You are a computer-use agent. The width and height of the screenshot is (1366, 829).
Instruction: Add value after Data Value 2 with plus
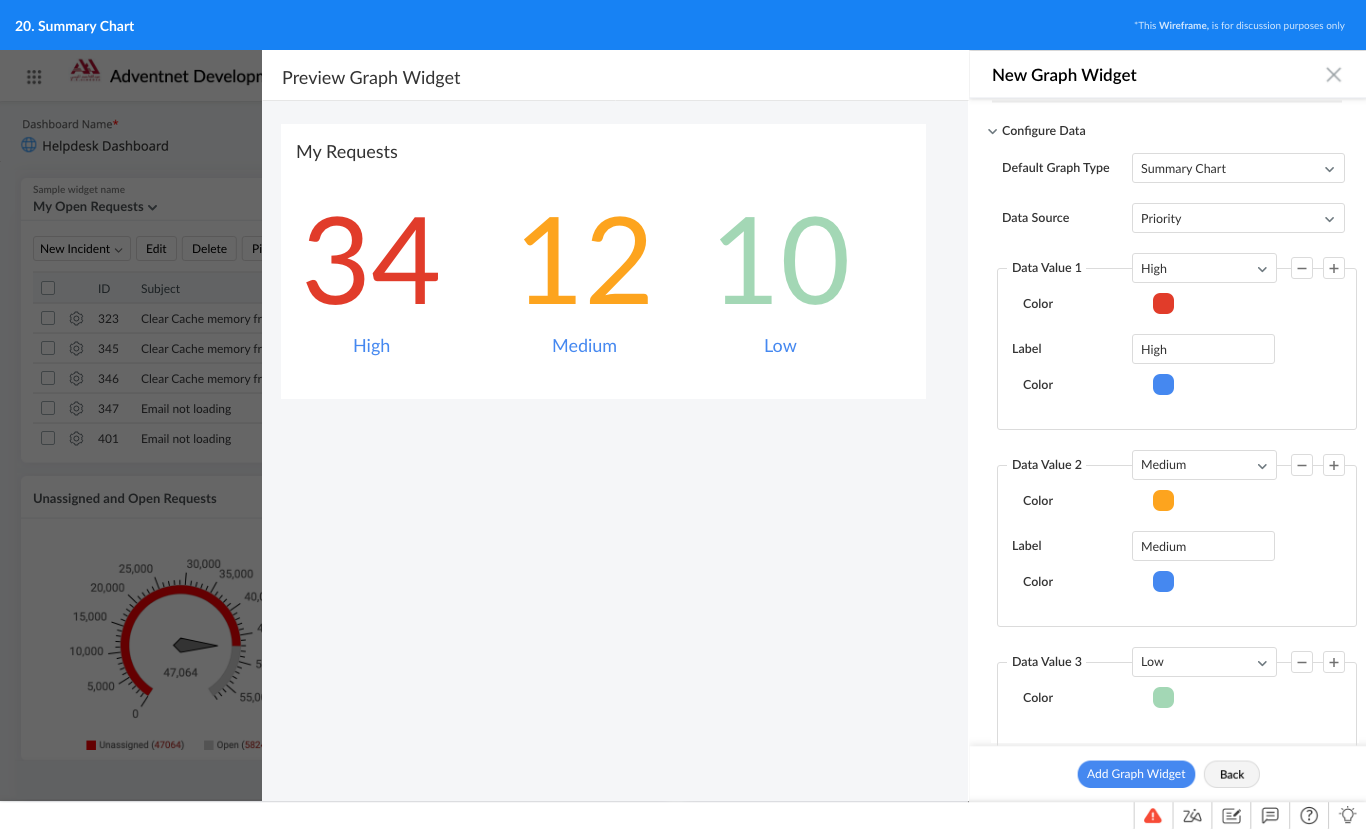pyautogui.click(x=1334, y=465)
